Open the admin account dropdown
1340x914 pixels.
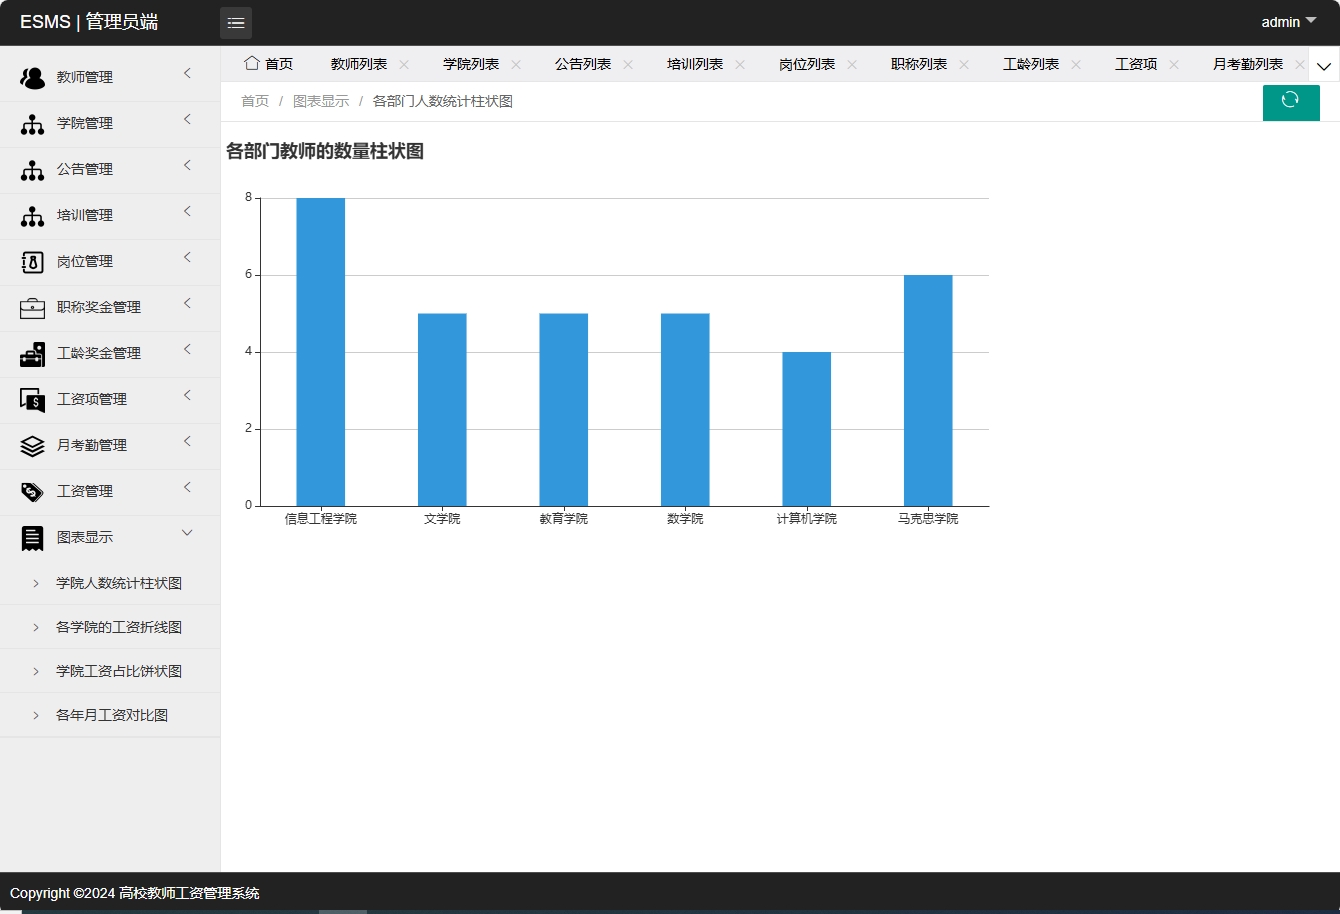[x=1288, y=21]
